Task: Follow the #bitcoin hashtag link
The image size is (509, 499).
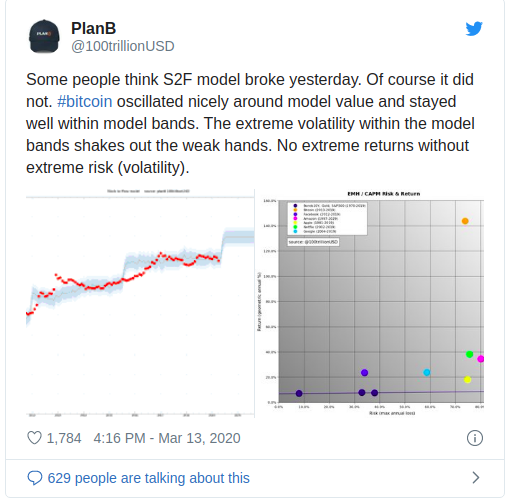Action: click(x=85, y=102)
